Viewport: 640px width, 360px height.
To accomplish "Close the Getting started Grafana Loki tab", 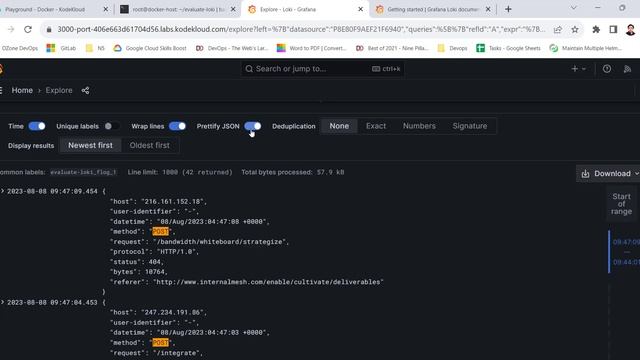I will tap(488, 9).
